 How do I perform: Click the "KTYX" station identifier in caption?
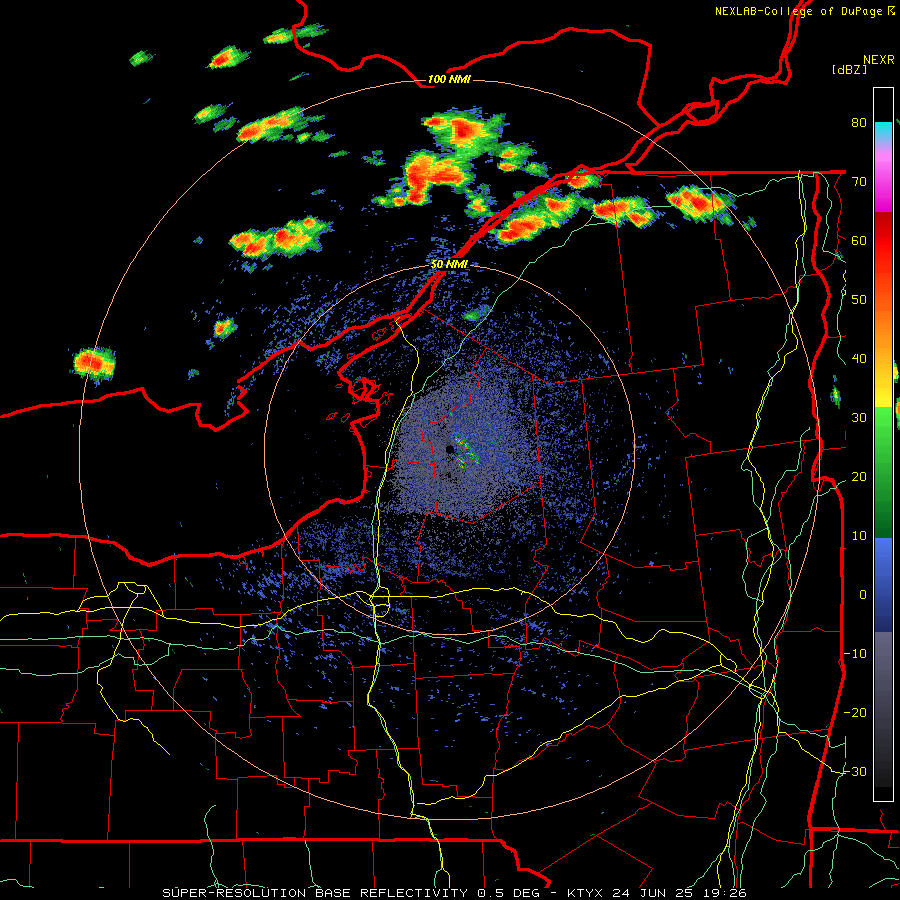[586, 893]
